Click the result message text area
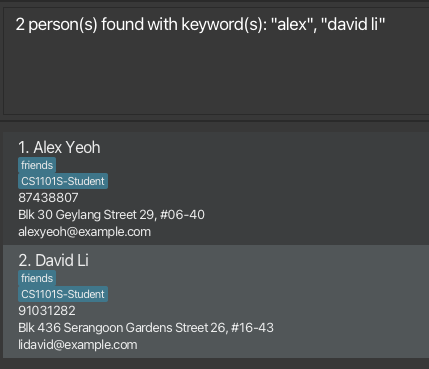Screen dimensions: 429x369 [216, 61]
